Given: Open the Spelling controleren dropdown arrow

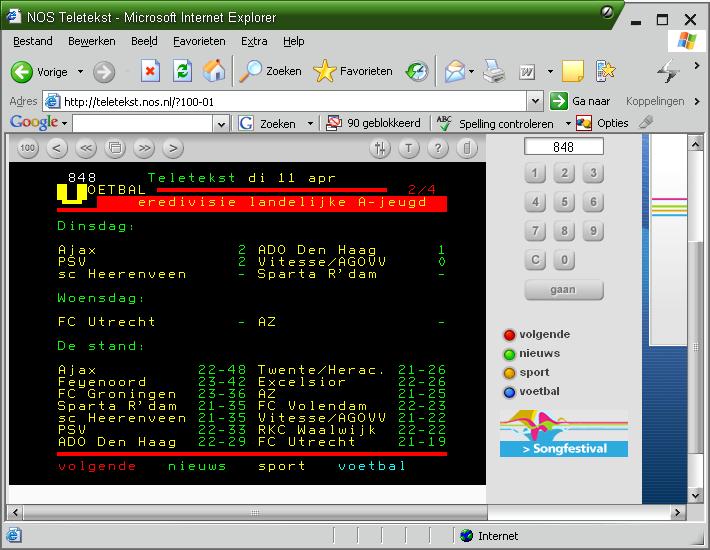Looking at the screenshot, I should [x=568, y=123].
